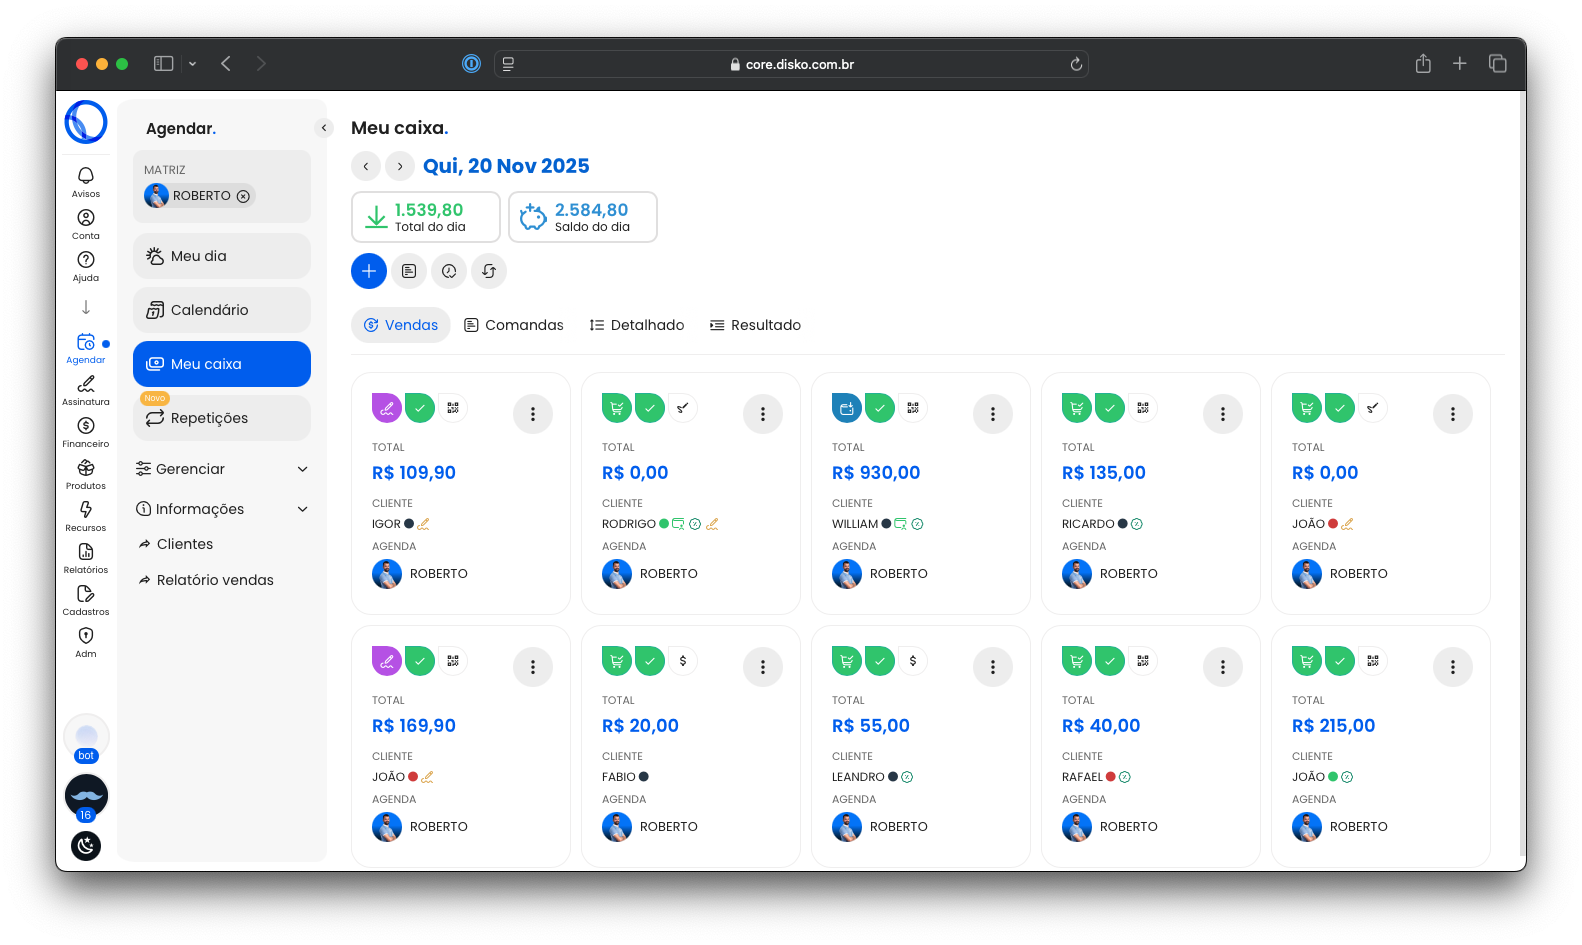Click blue calendar icon on WILLIAM card
Screen dimensions: 1582x945
[x=847, y=408]
